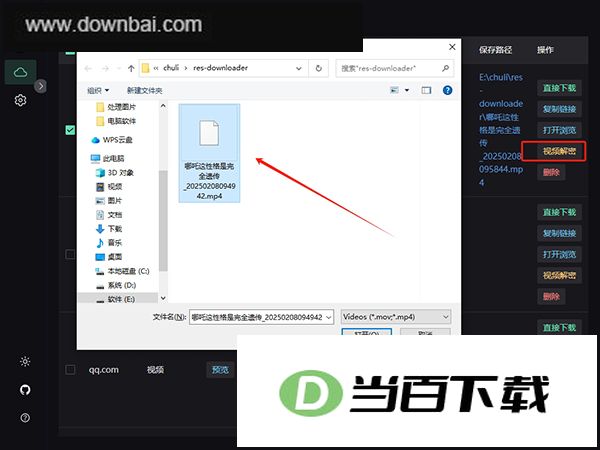The image size is (600, 450).
Task: Click navigation pane scroll down arrow
Action: 163,298
